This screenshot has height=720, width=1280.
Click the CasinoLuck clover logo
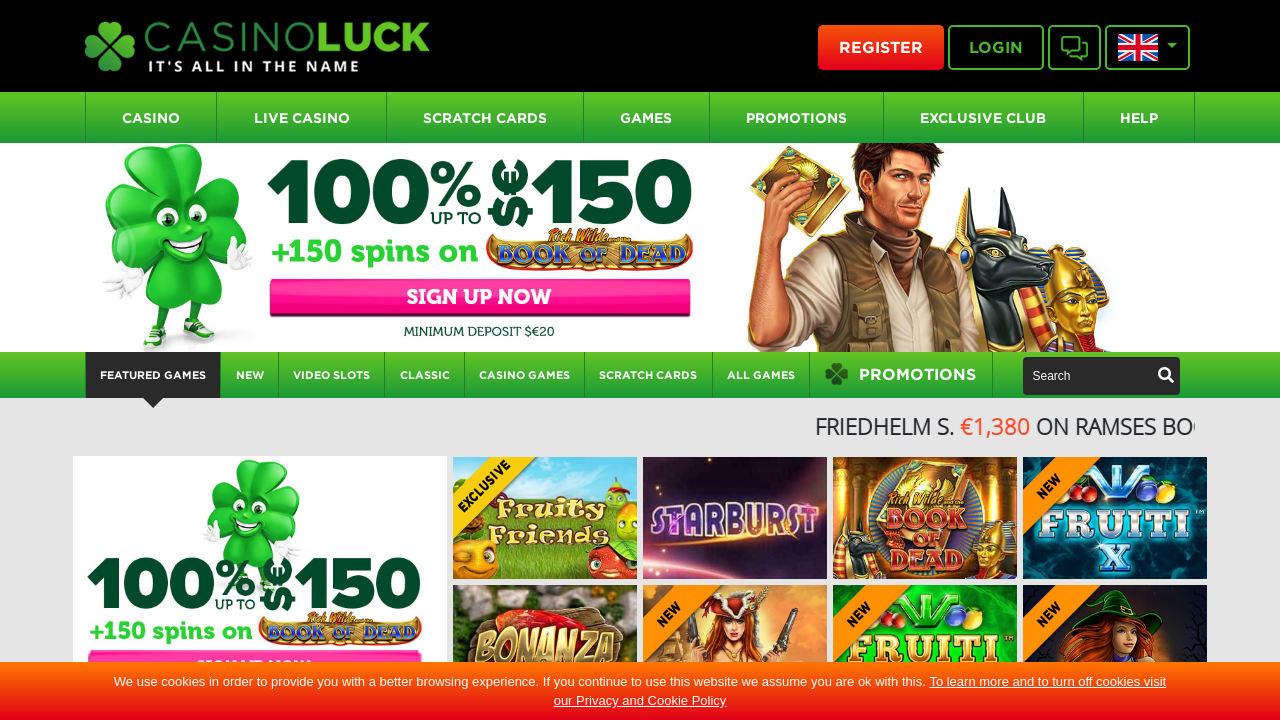point(257,47)
